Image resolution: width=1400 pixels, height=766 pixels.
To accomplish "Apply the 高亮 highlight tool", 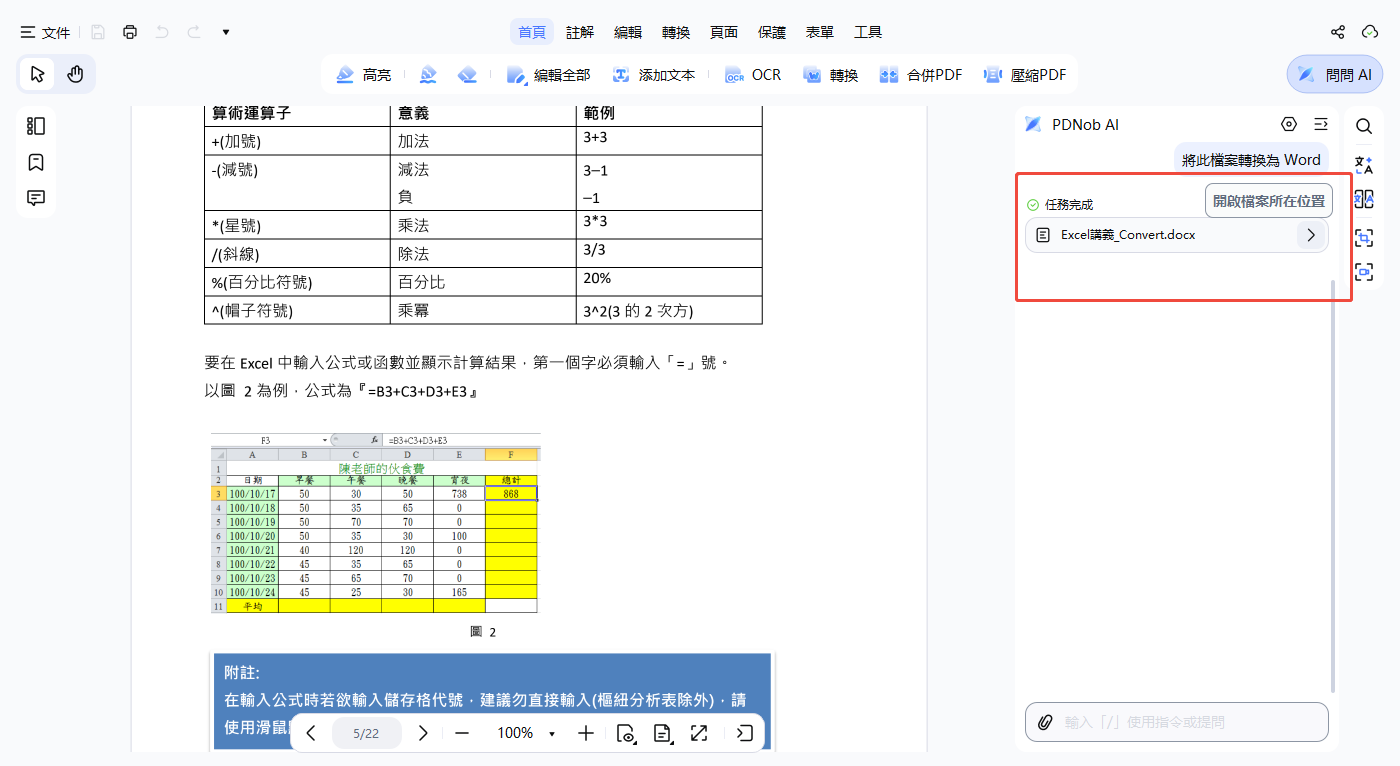I will click(x=364, y=75).
